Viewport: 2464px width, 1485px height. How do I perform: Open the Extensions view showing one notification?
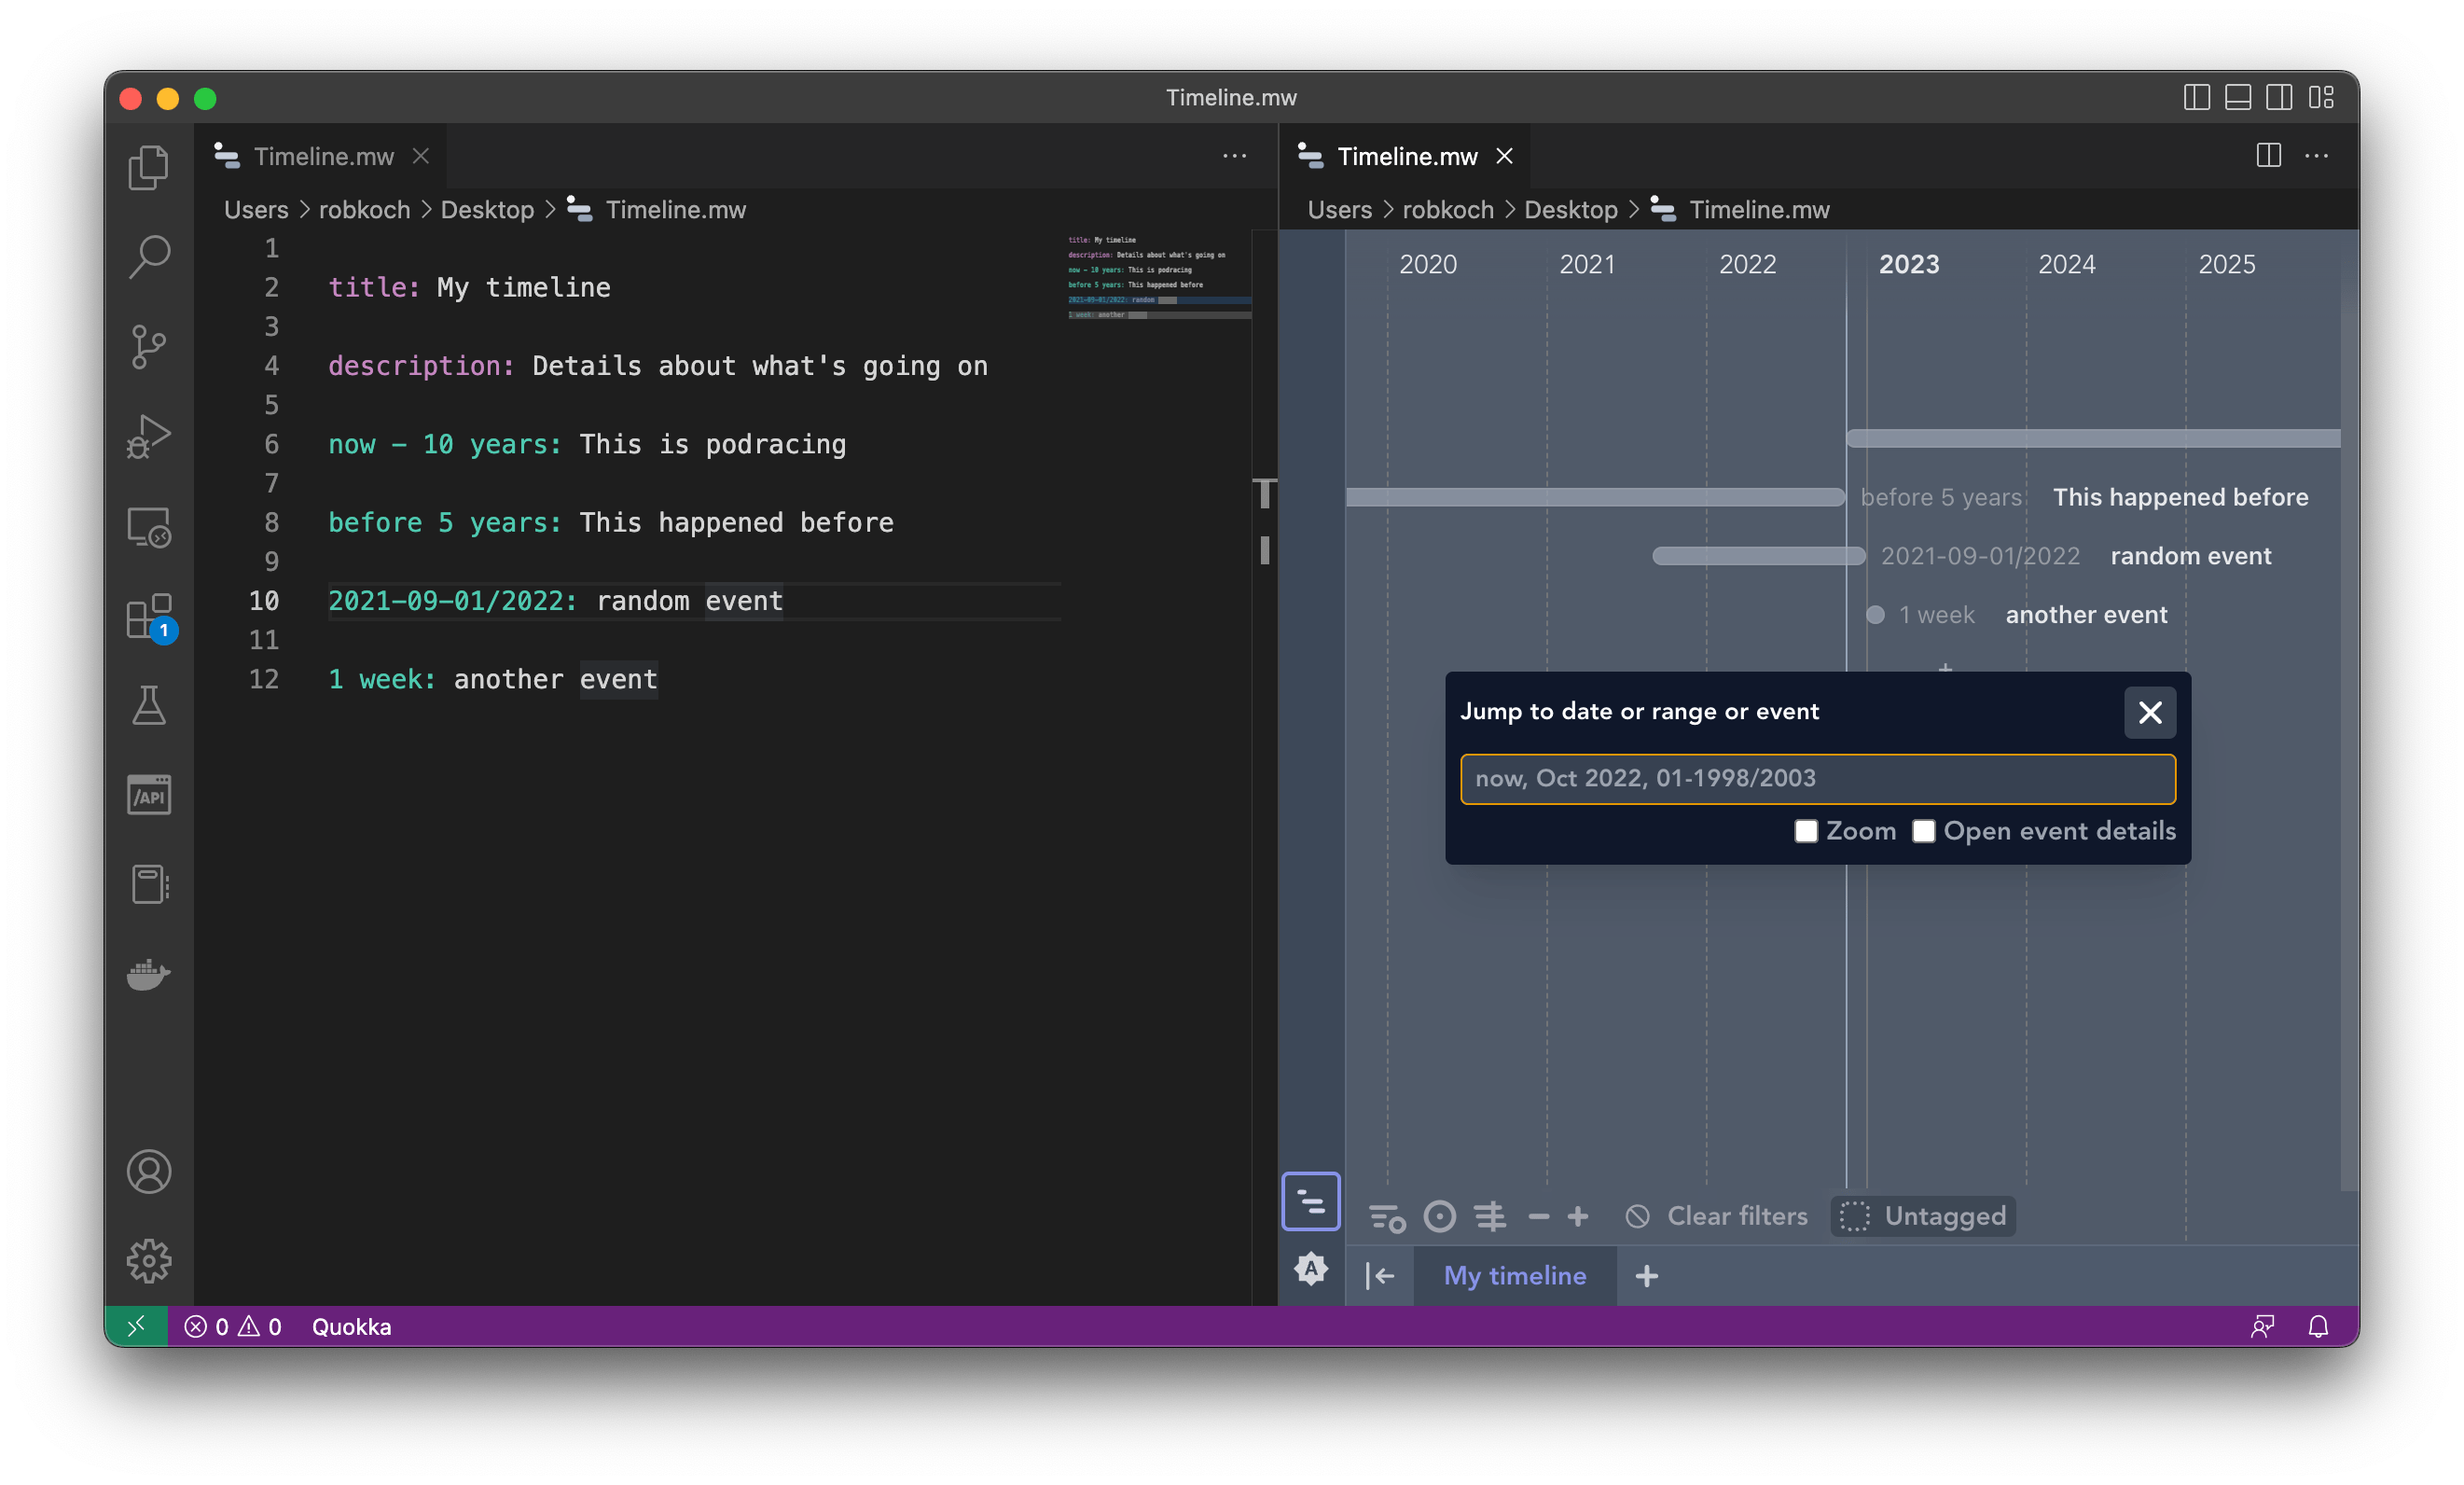coord(148,617)
